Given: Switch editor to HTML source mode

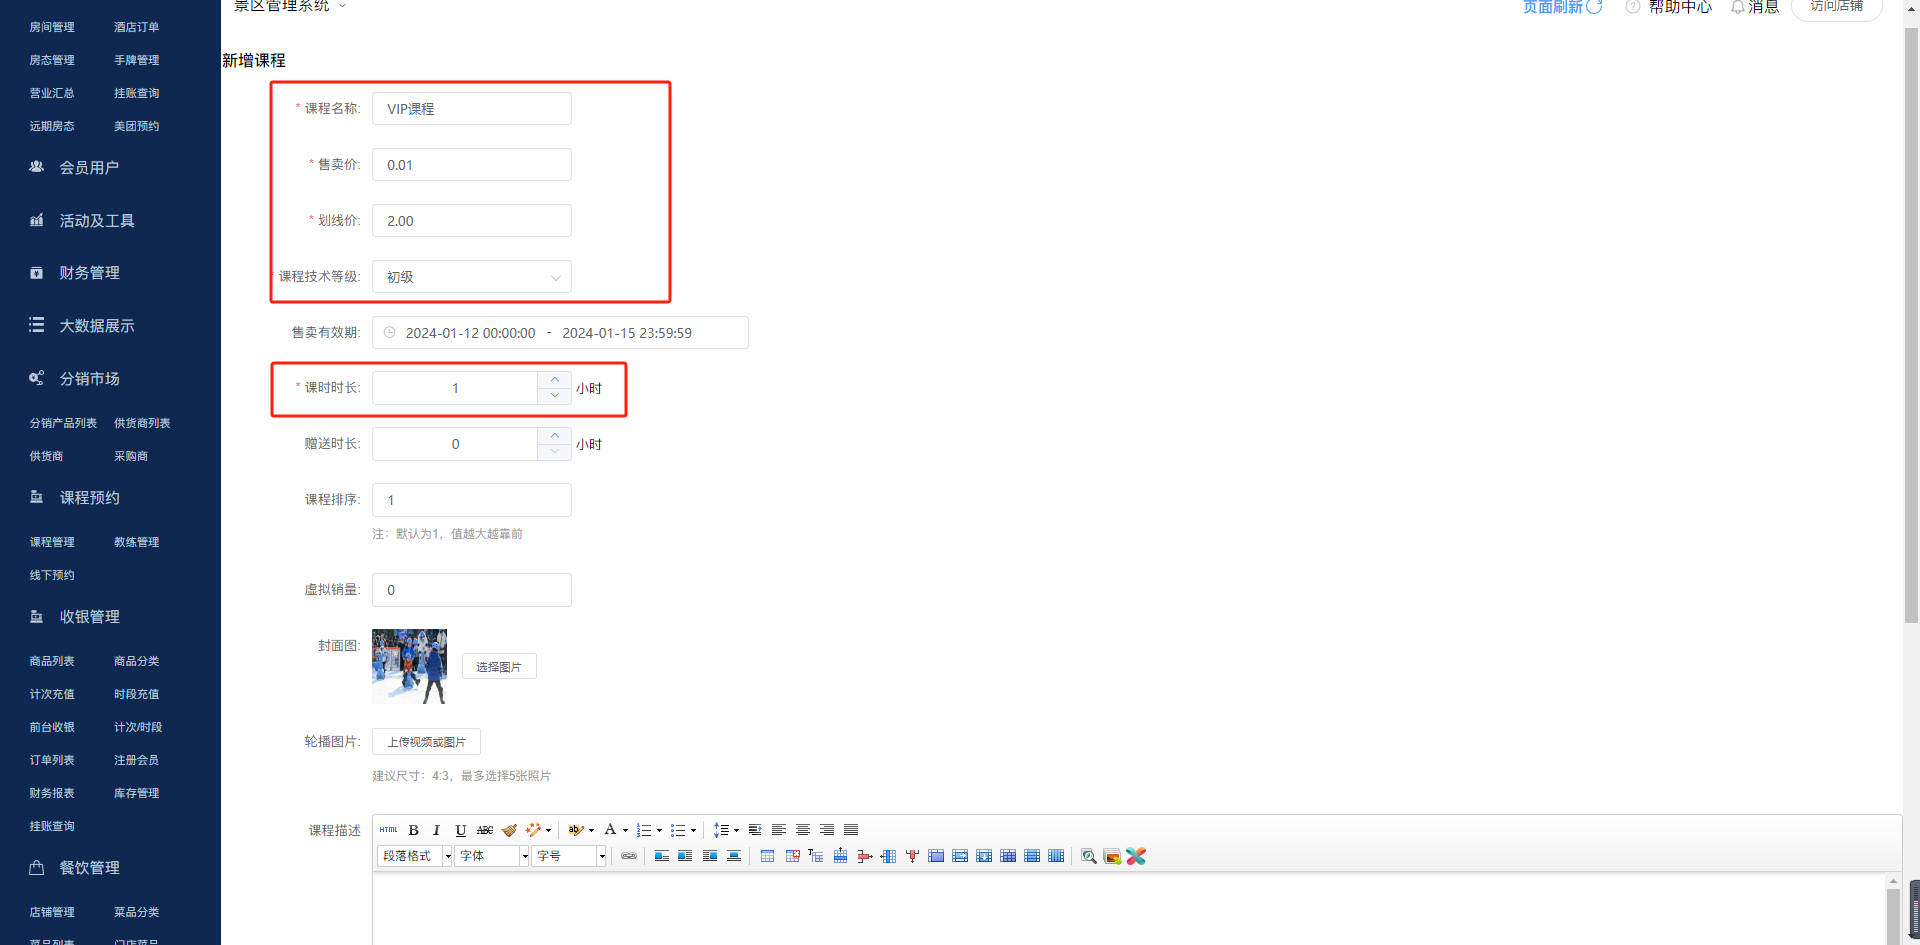Looking at the screenshot, I should click(x=388, y=830).
